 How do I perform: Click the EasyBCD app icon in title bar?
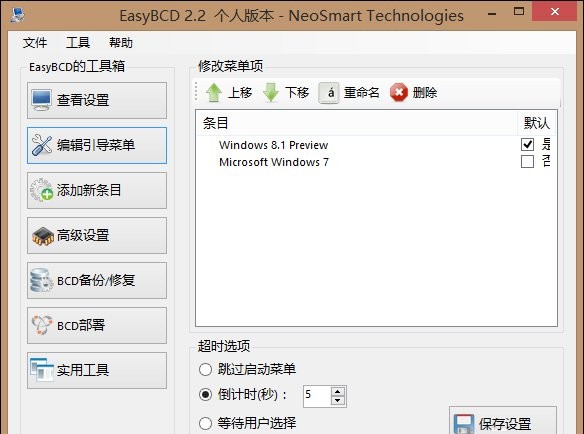click(x=17, y=15)
